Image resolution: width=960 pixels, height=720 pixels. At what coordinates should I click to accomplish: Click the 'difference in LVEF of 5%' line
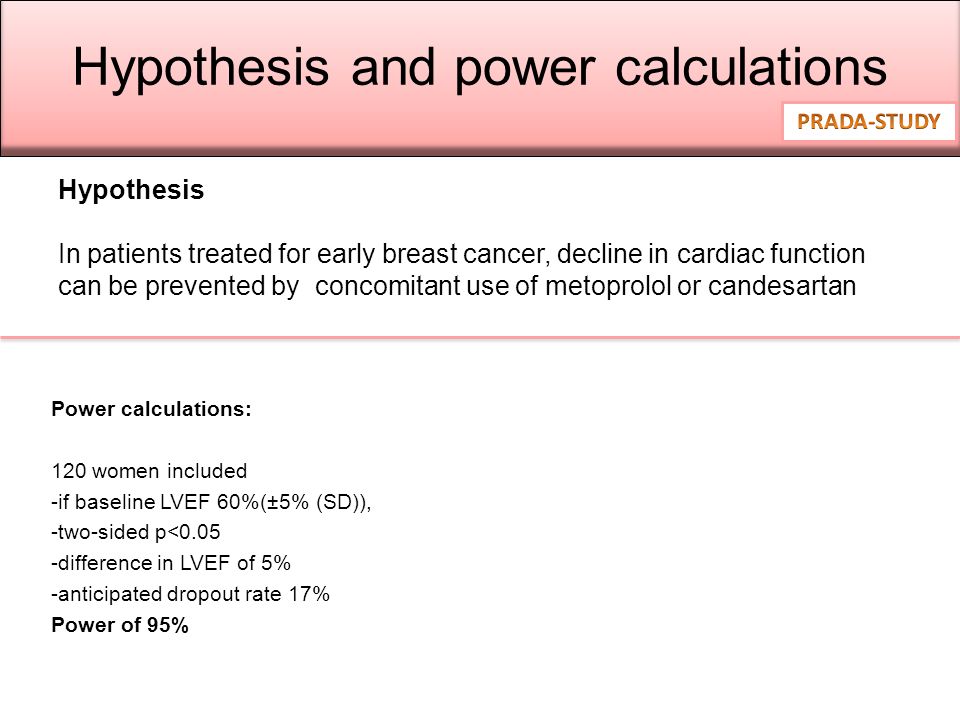(171, 563)
